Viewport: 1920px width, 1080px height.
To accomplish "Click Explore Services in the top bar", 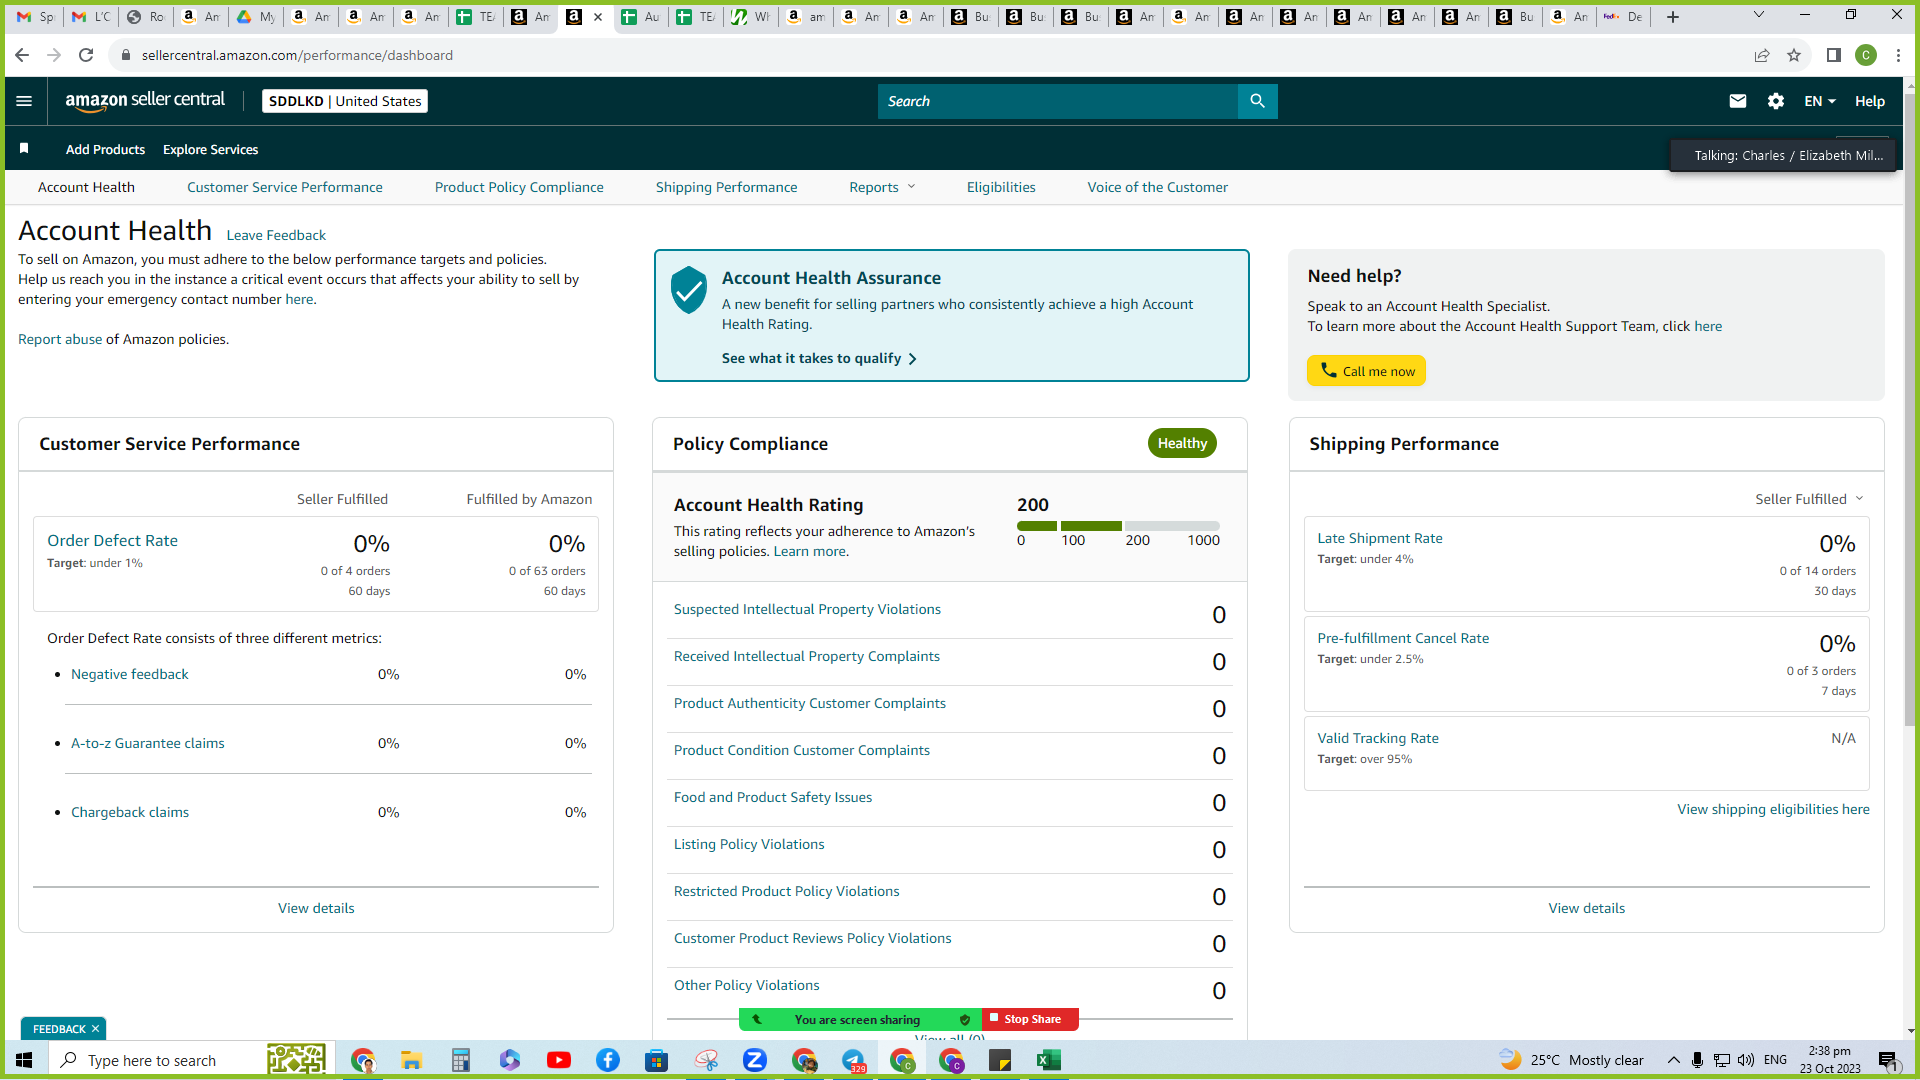I will point(210,149).
